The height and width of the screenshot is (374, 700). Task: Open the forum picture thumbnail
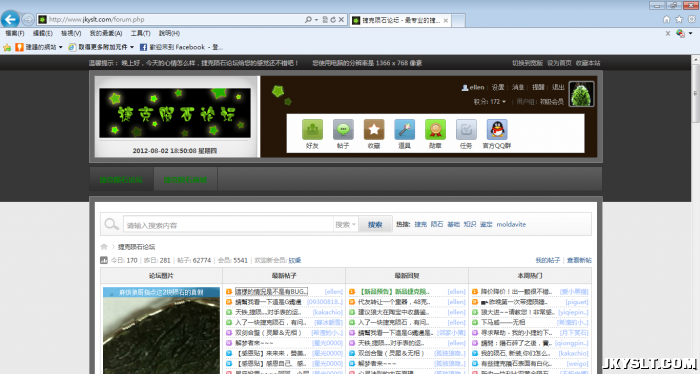pos(161,331)
